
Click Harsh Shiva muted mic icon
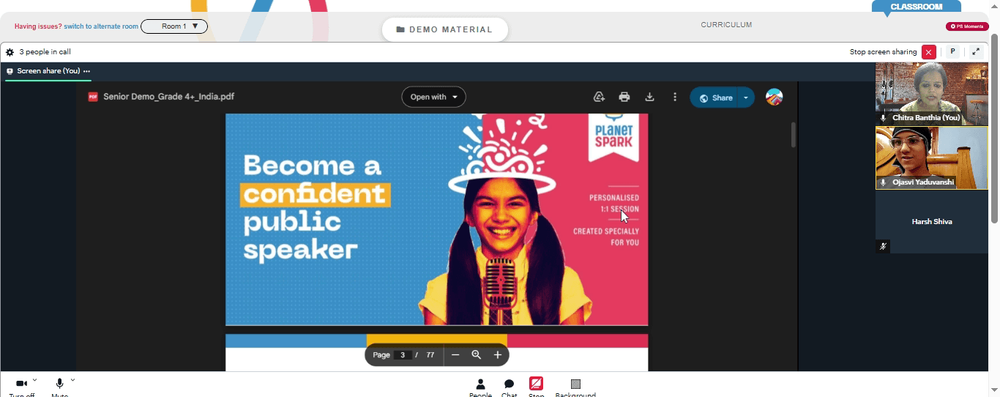point(883,246)
